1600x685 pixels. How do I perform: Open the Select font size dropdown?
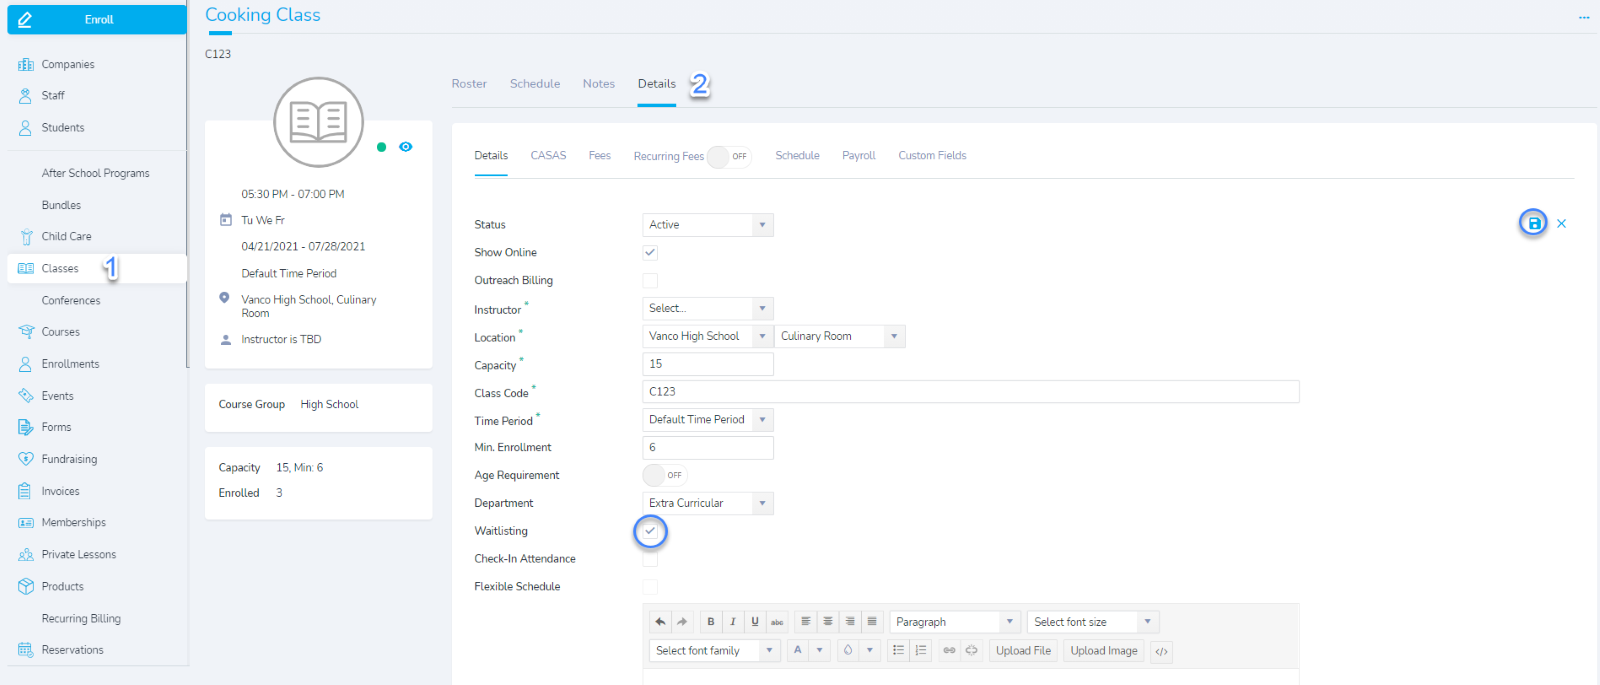point(1093,622)
